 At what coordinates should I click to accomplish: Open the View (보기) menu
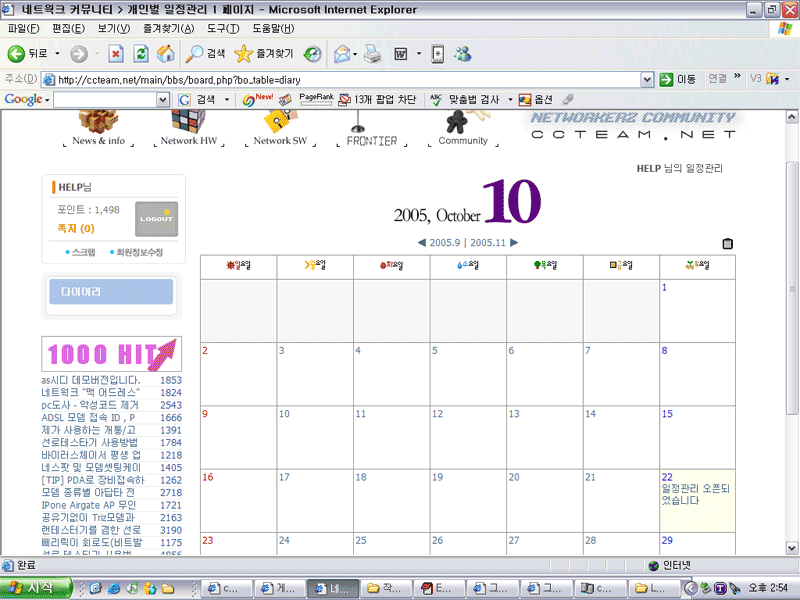click(114, 29)
